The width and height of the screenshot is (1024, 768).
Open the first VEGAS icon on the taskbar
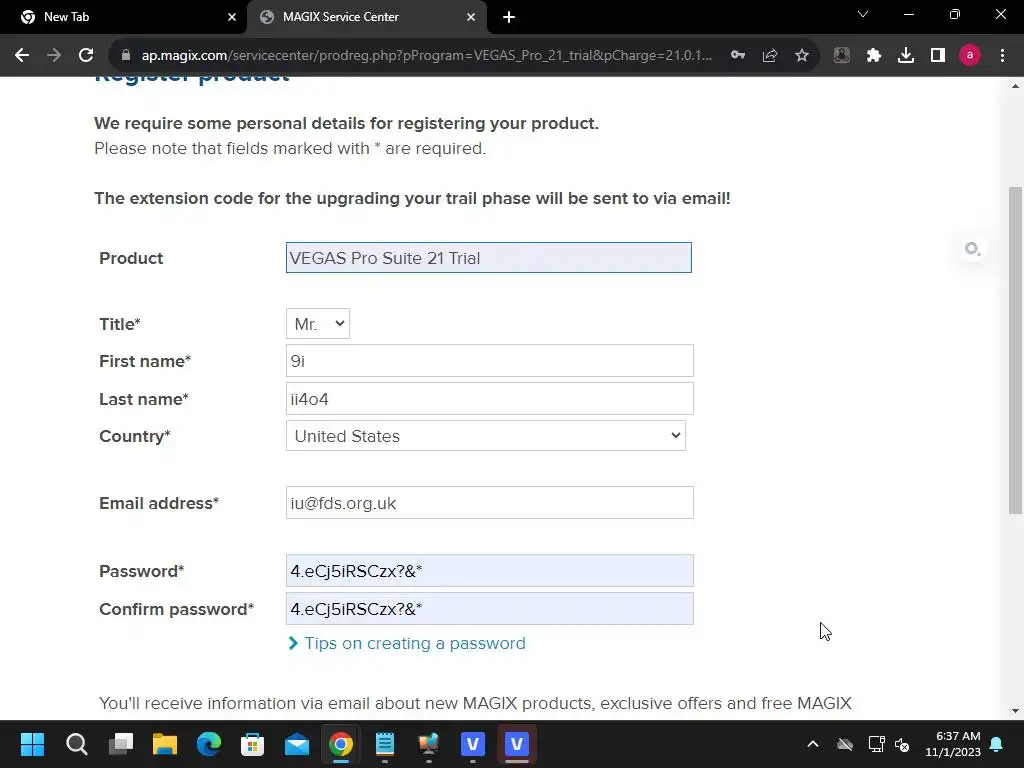[x=473, y=744]
